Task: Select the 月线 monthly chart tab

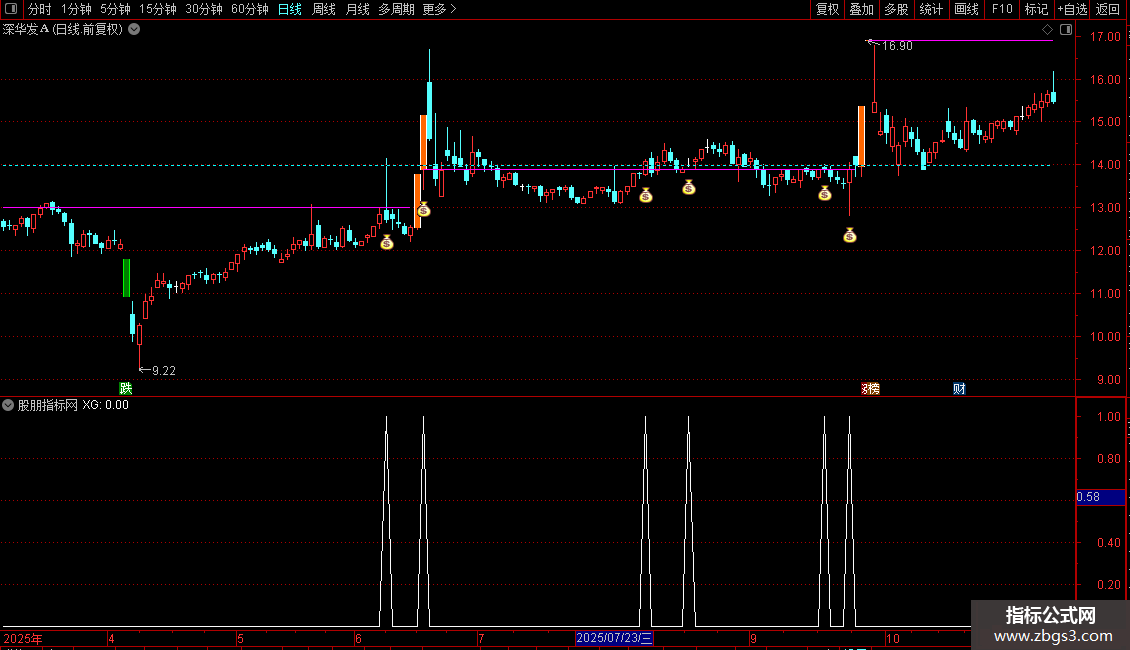Action: click(x=357, y=9)
